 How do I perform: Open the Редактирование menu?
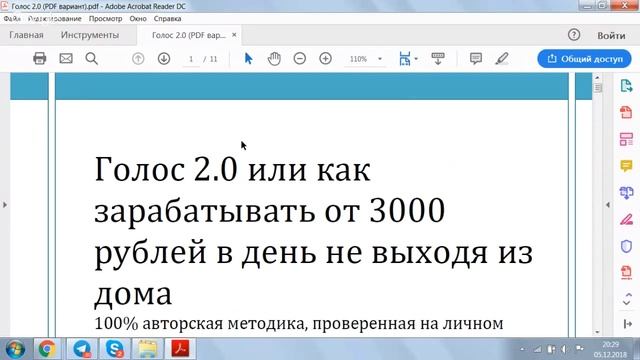tap(55, 19)
